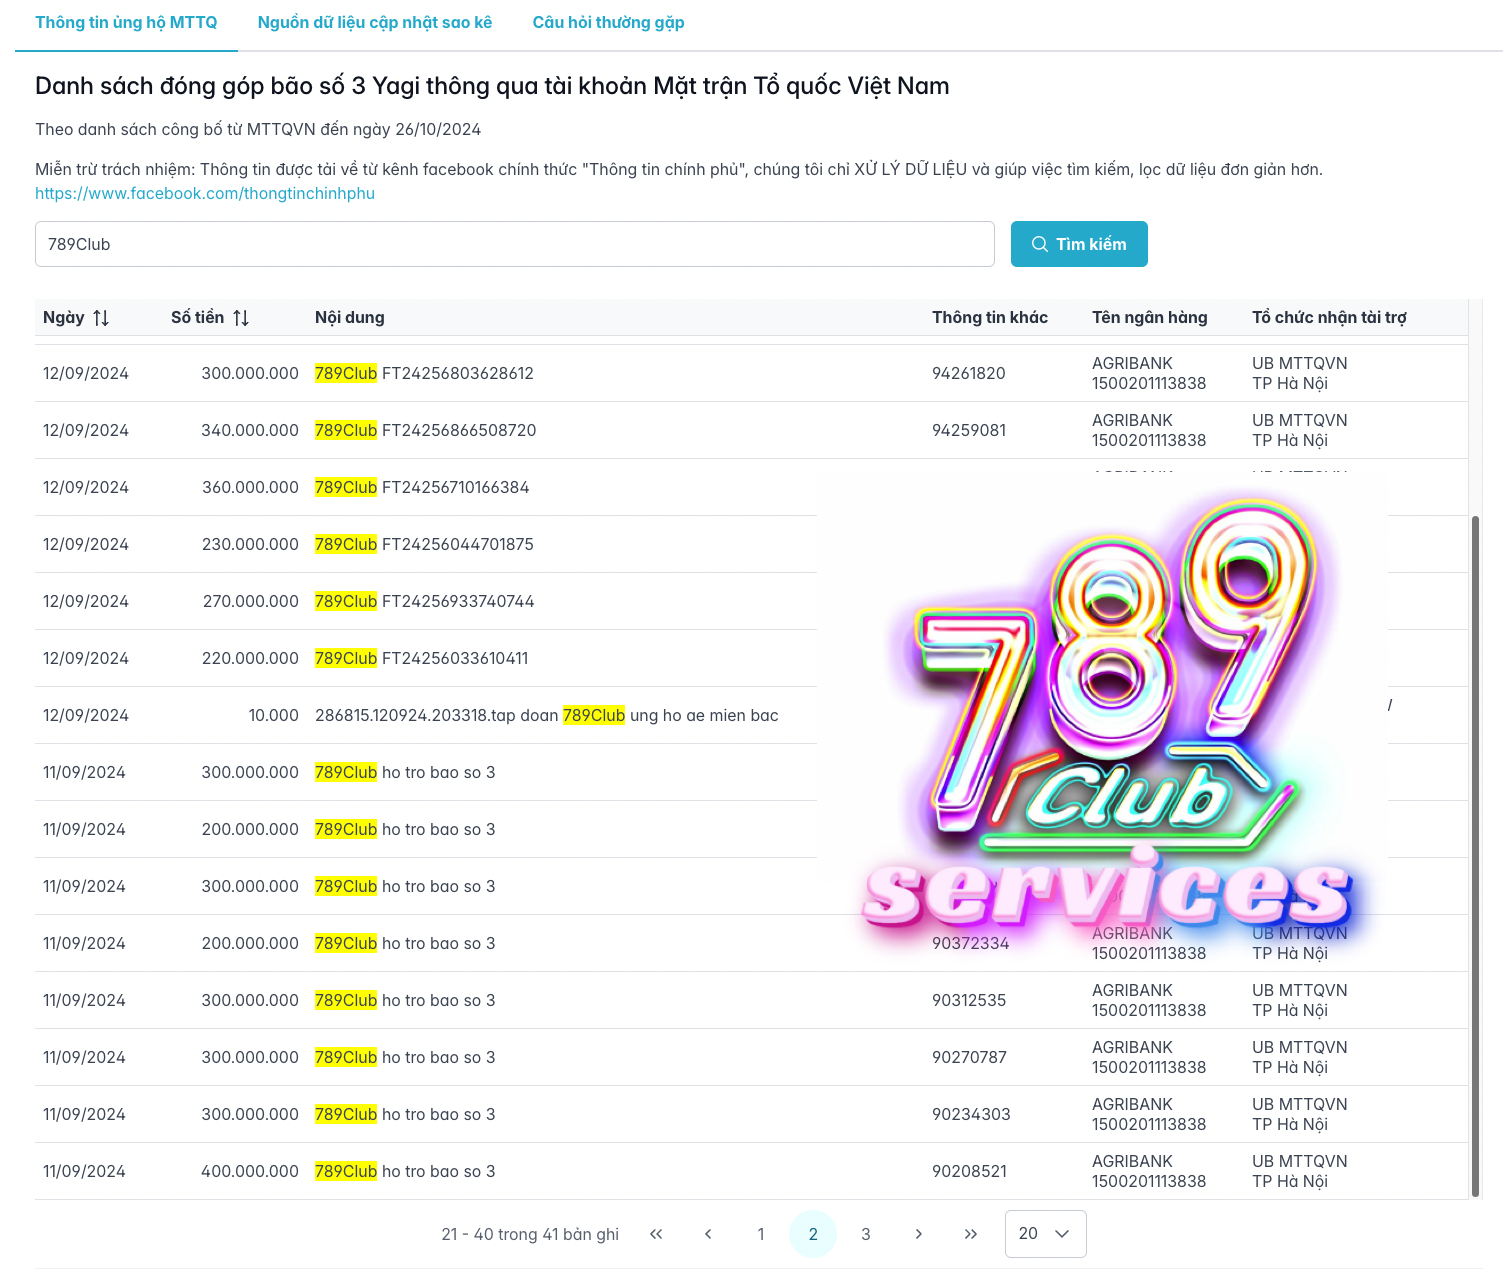
Task: Sort by Số tiền column arrows icon
Action: click(x=241, y=318)
